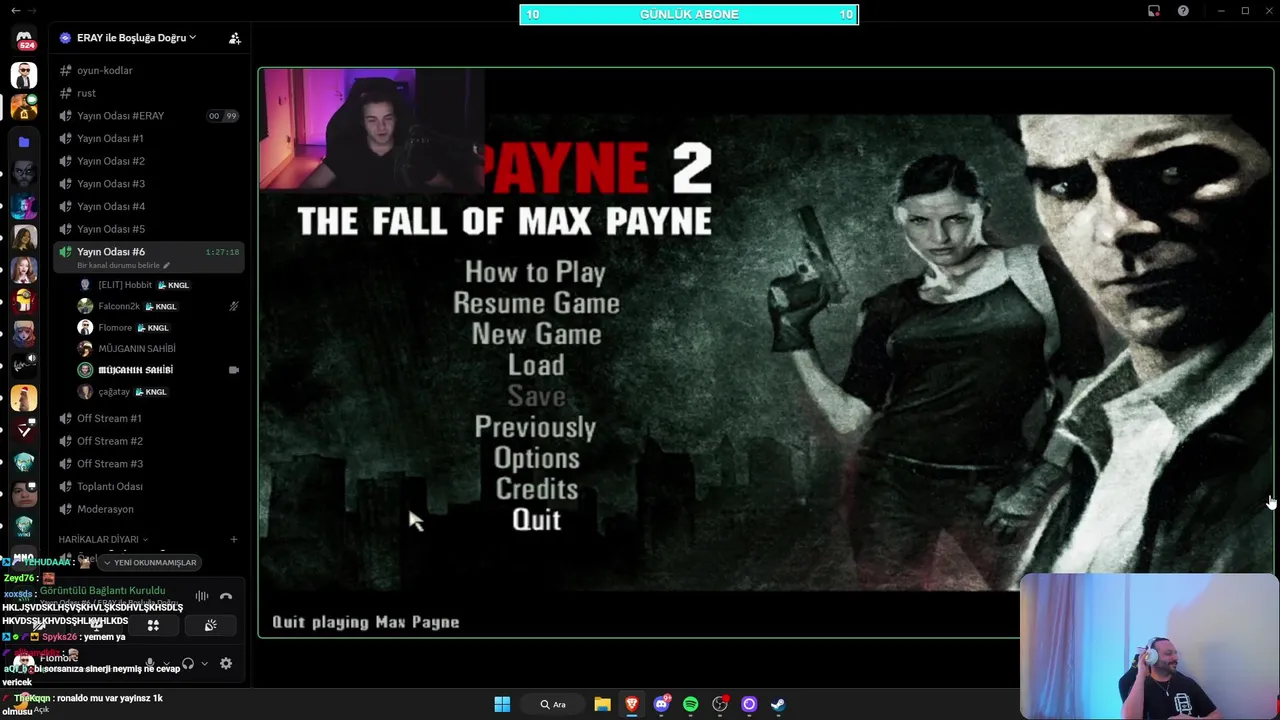Join Off Stream #2 voice channel
This screenshot has width=1280, height=720.
point(149,441)
